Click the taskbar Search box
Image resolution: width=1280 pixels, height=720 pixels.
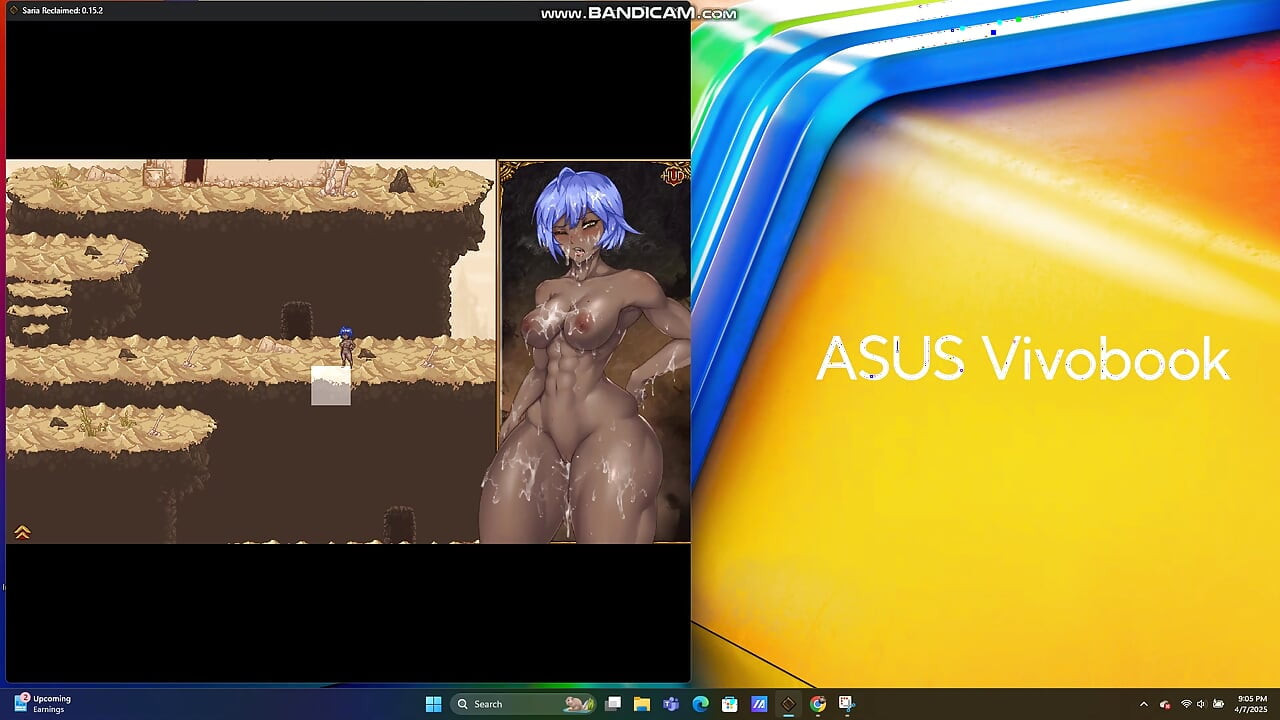tap(524, 704)
